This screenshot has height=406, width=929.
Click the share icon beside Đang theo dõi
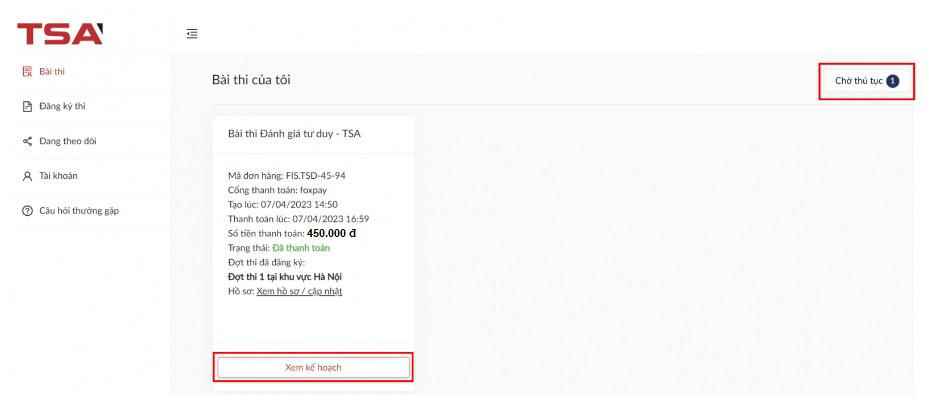coord(27,141)
